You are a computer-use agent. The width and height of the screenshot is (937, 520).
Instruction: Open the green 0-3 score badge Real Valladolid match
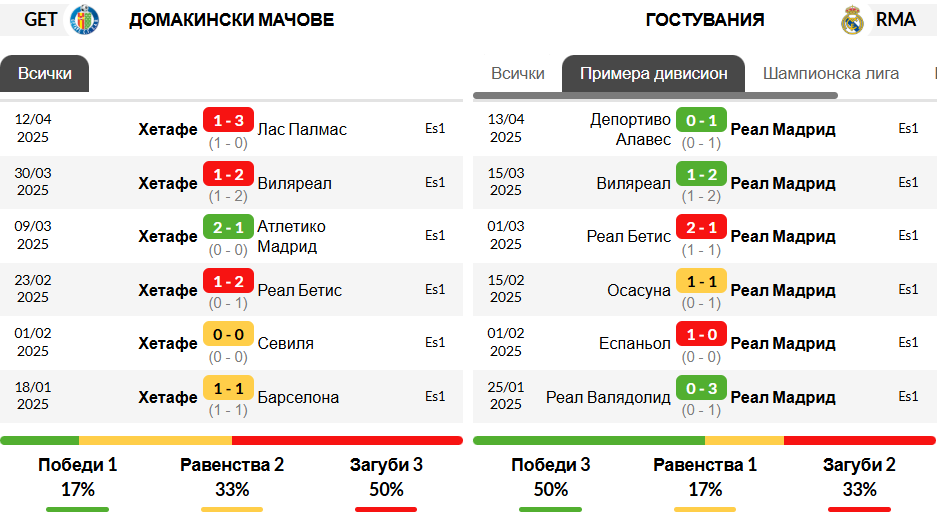pos(701,388)
